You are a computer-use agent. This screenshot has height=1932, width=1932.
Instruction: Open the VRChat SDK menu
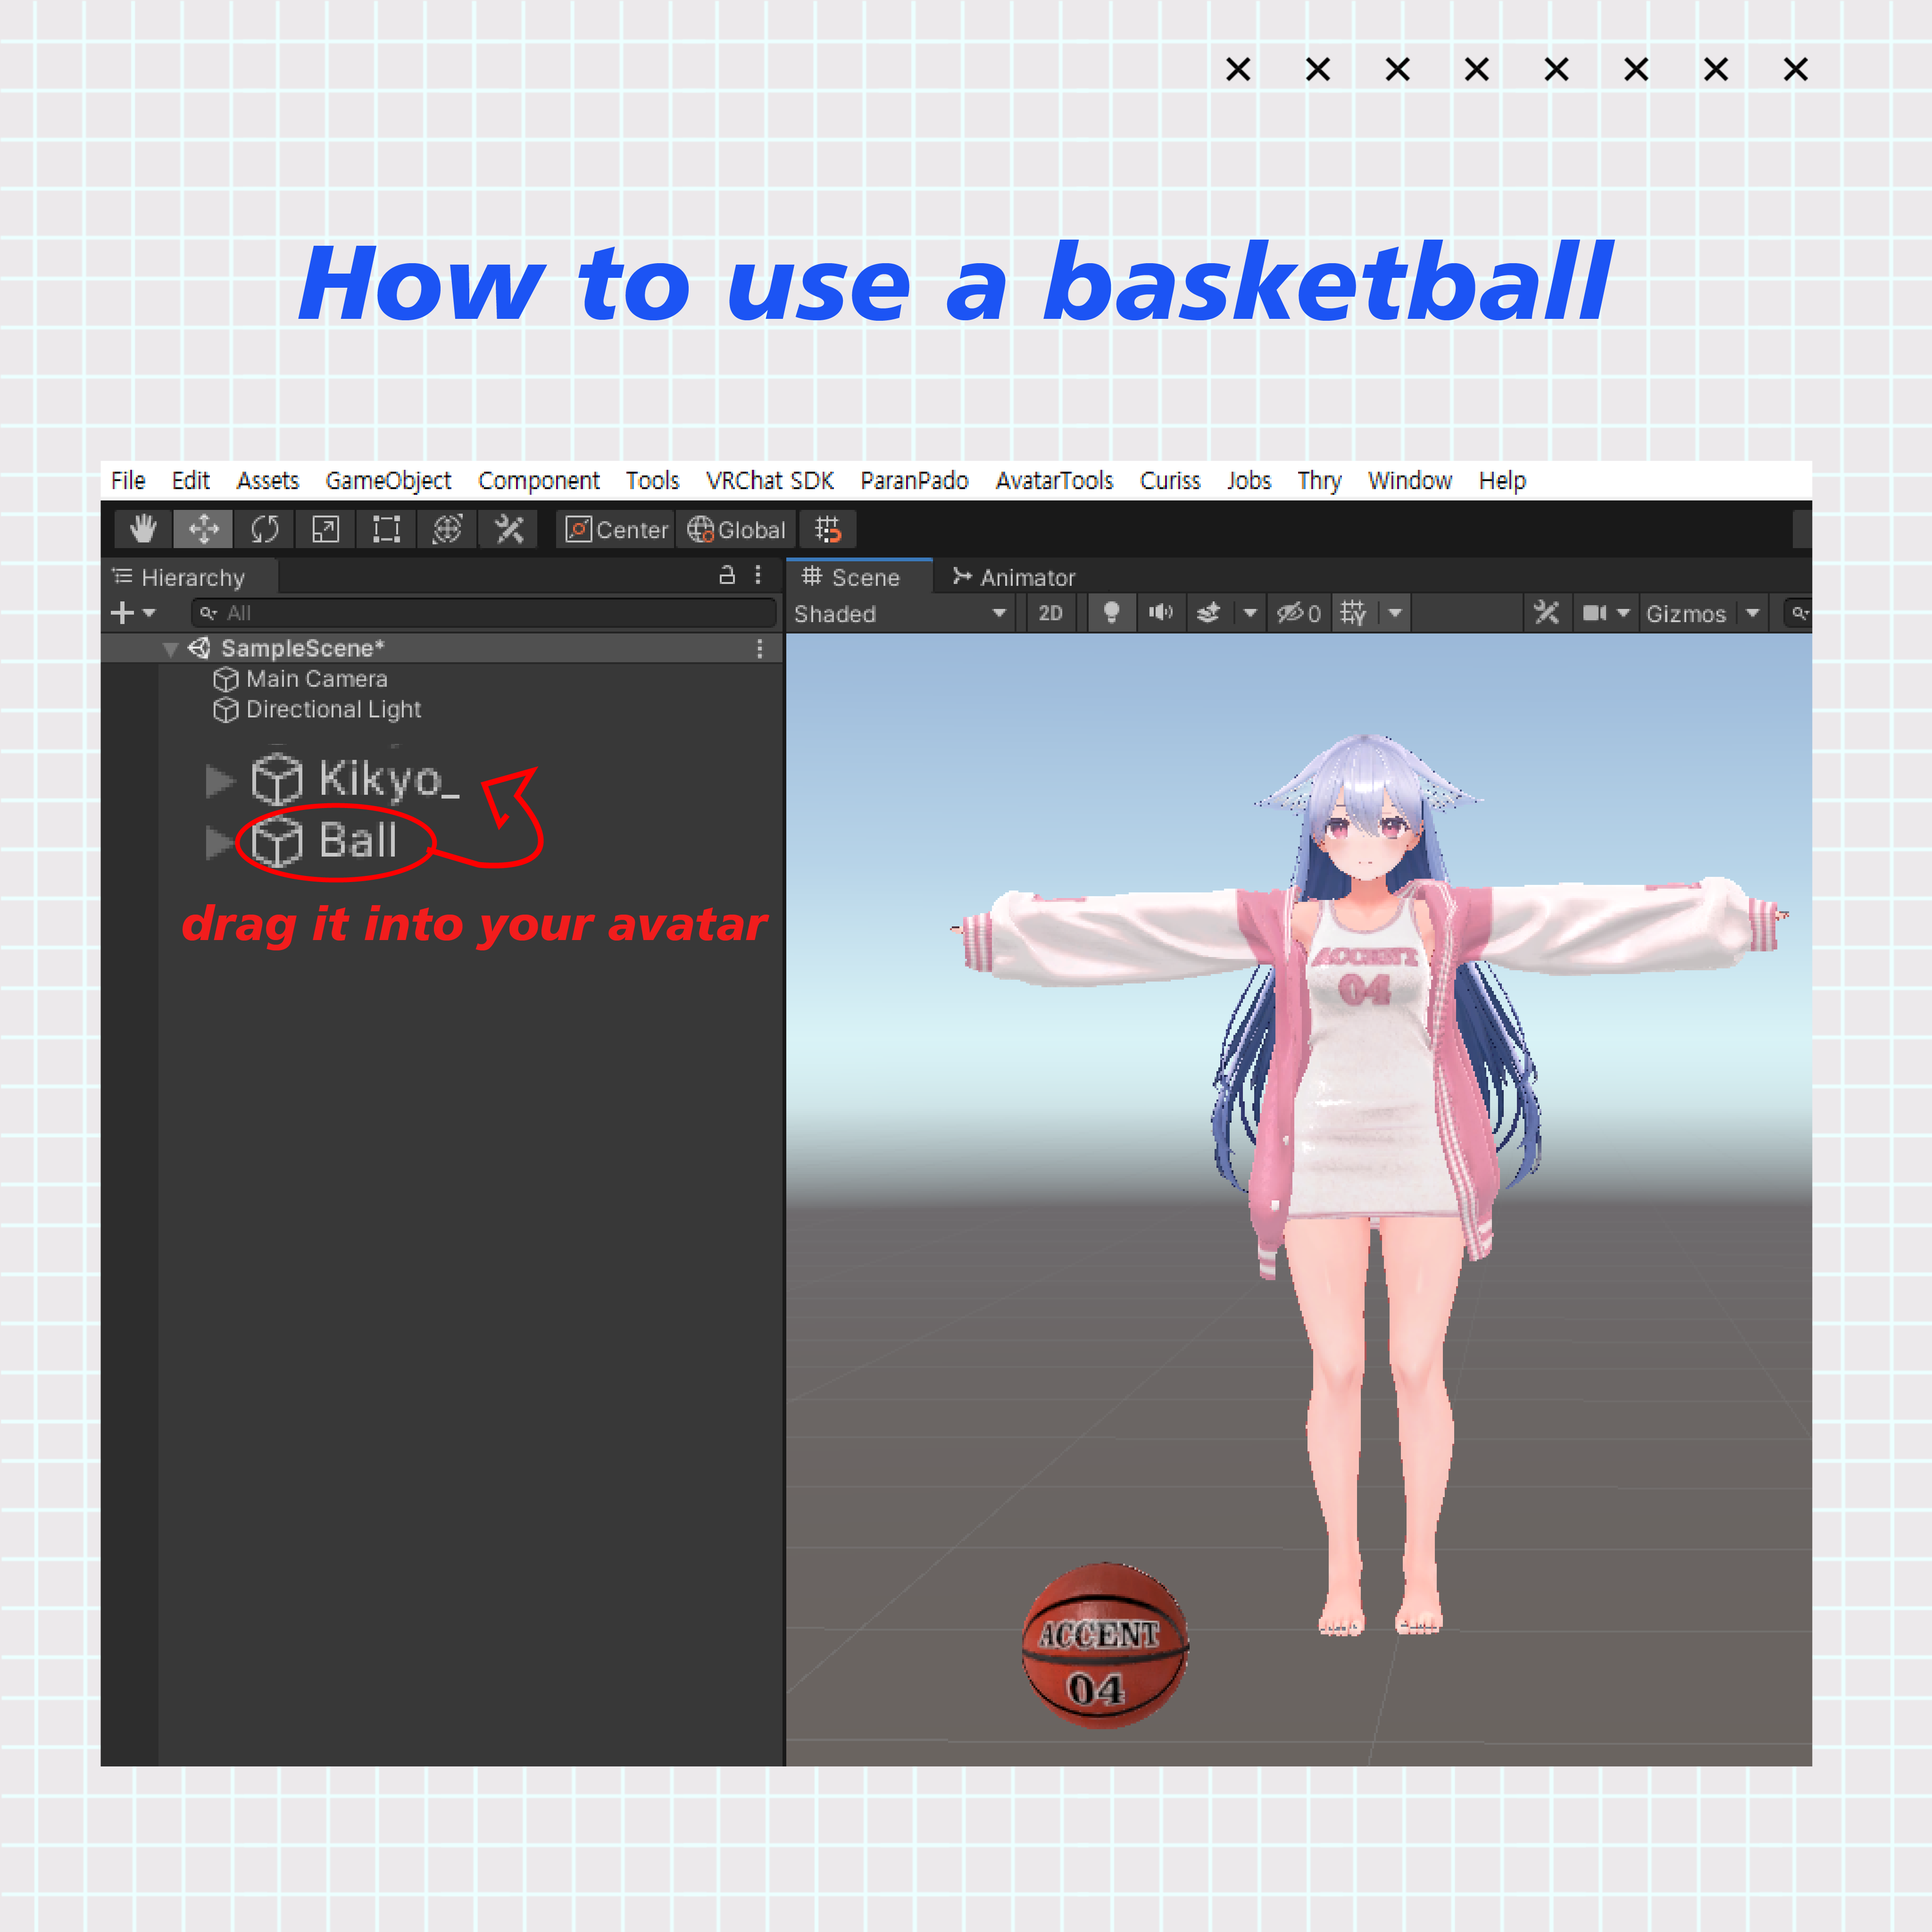[769, 481]
